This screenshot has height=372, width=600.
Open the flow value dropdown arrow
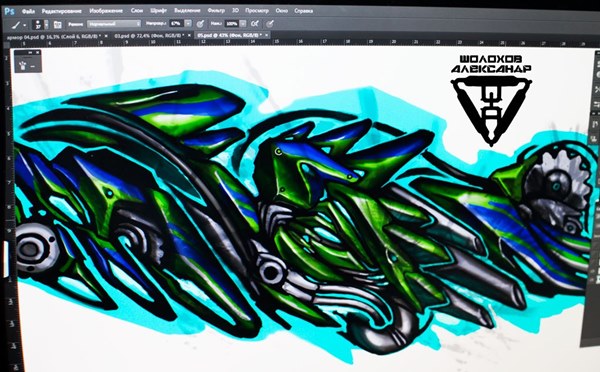[243, 23]
